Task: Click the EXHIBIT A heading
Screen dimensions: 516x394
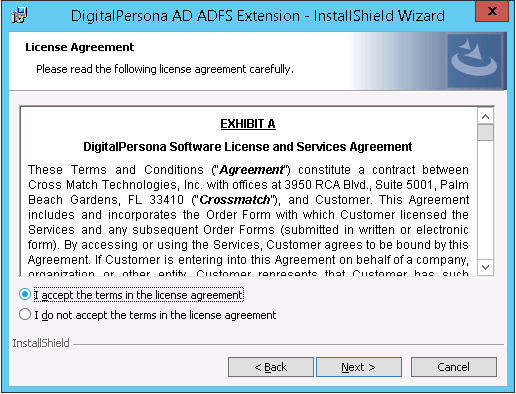Action: point(248,124)
